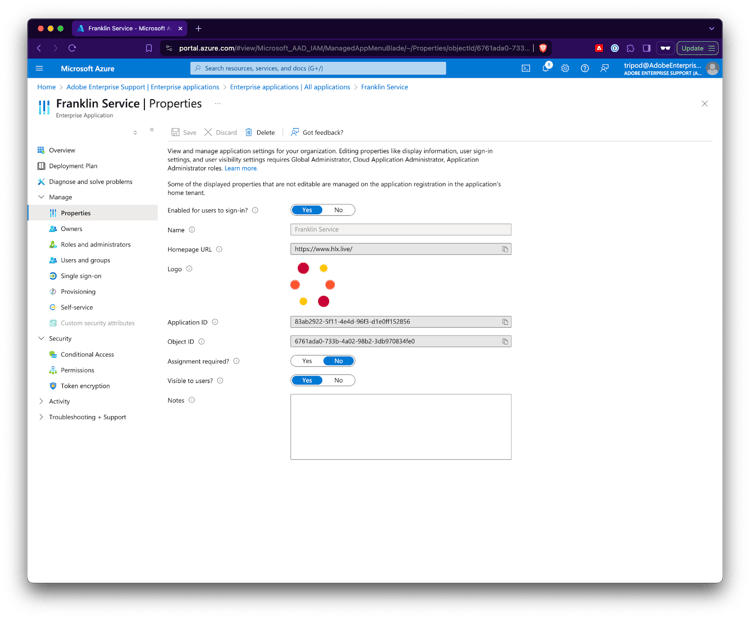The width and height of the screenshot is (750, 619).
Task: Show info tooltip next to Homepage URL
Action: pos(219,249)
